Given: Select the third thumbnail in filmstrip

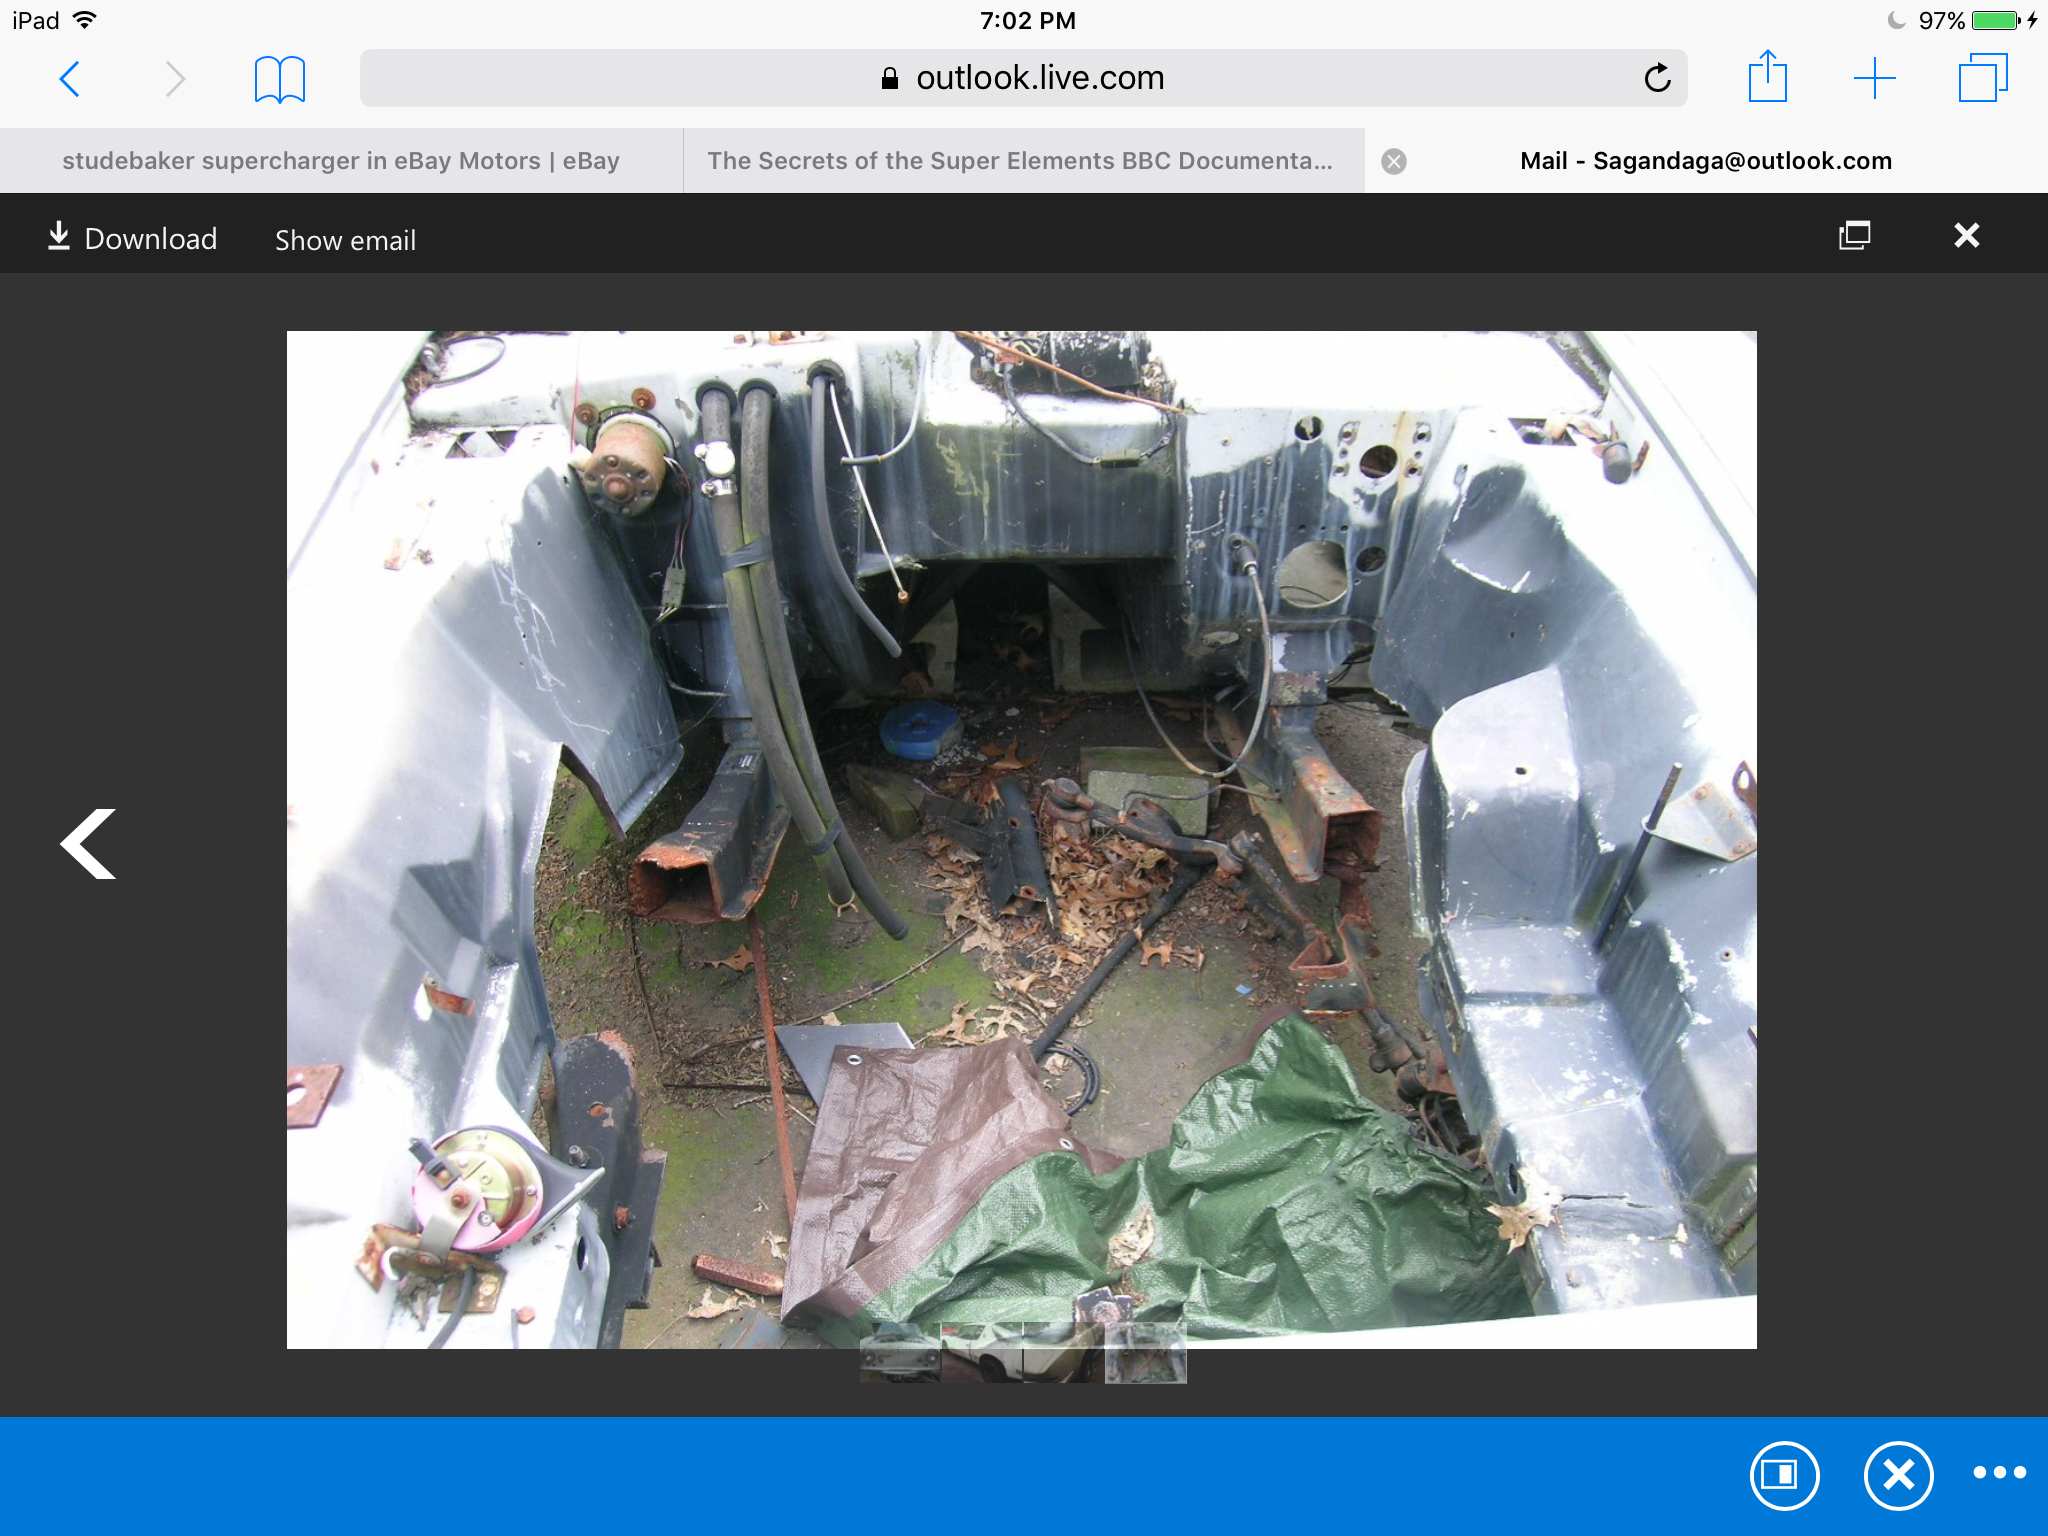Looking at the screenshot, I should [1064, 1353].
